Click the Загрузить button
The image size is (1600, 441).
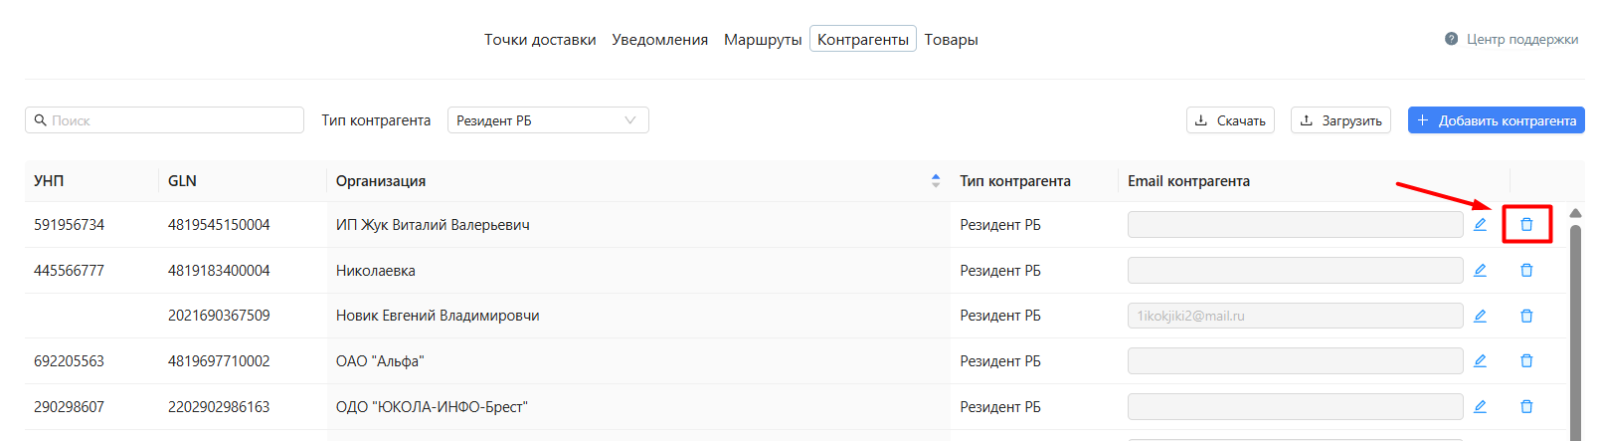point(1341,120)
